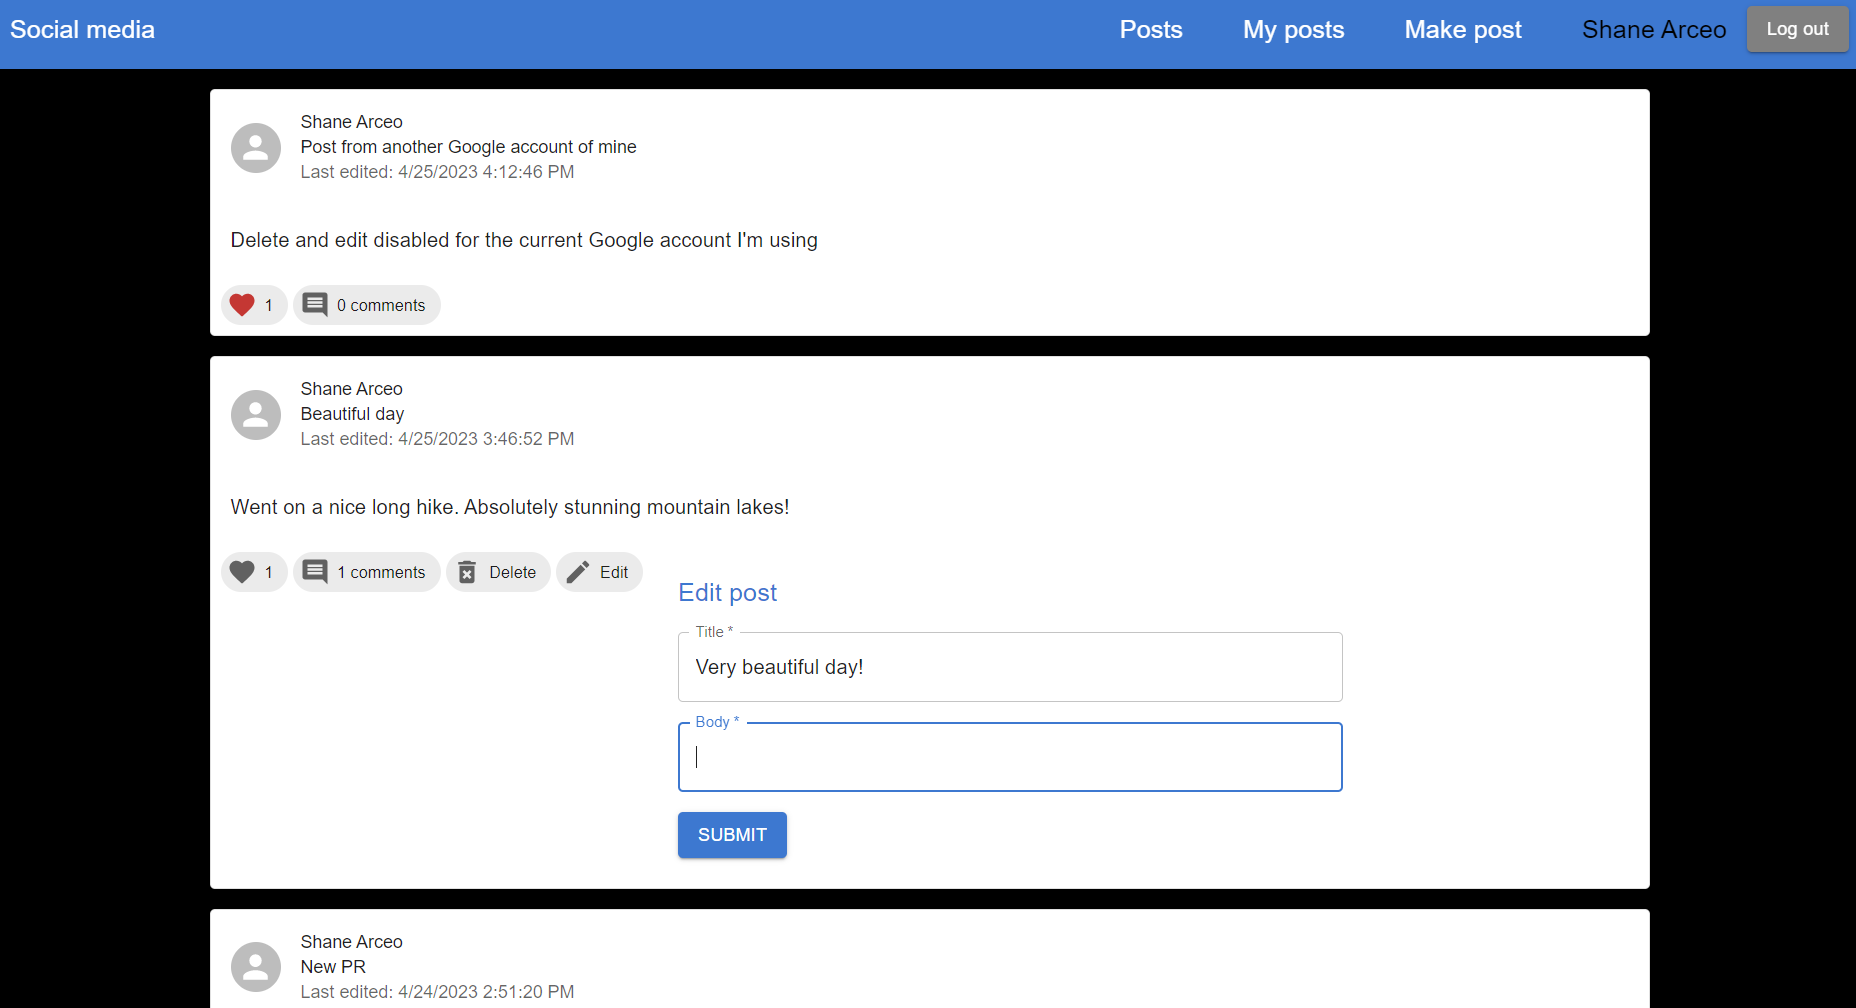Click the Edit post heading
Viewport: 1856px width, 1008px height.
pos(727,593)
